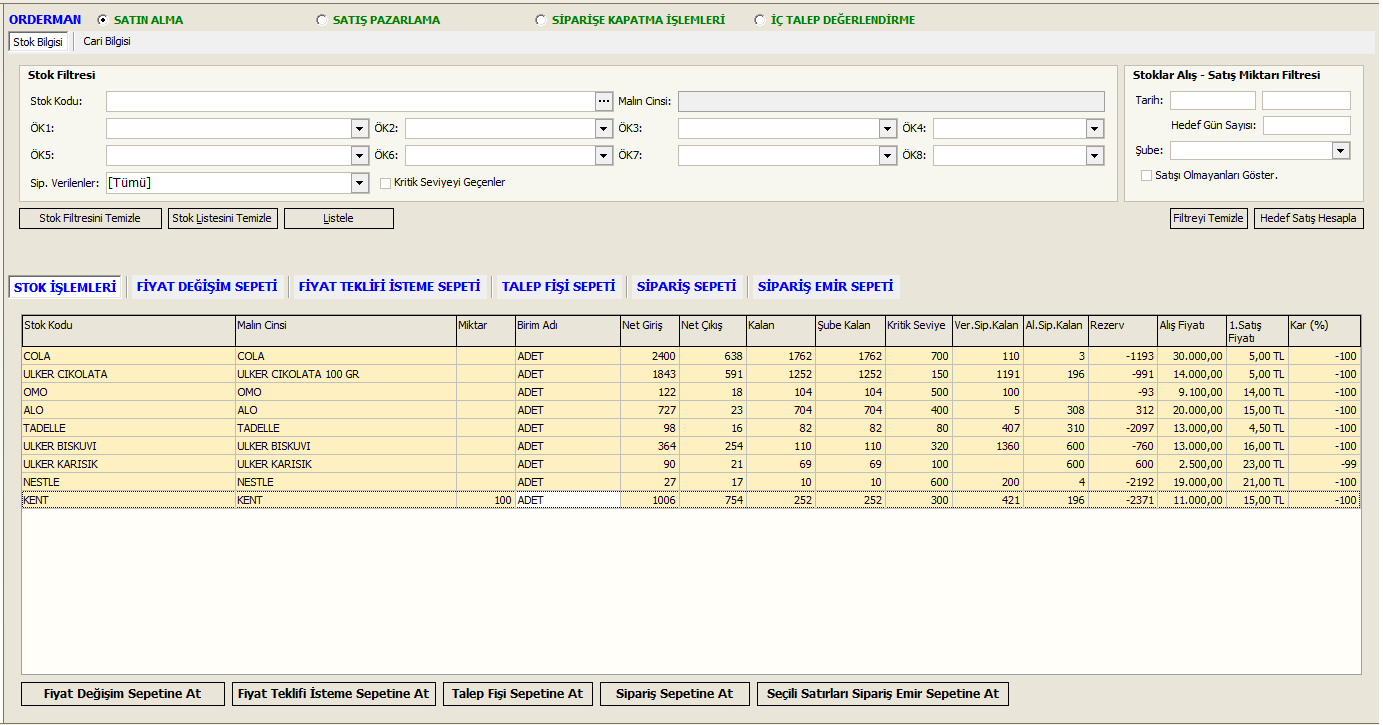Select the ALO stock code cell
Screen dimensions: 1383x725
pos(128,410)
